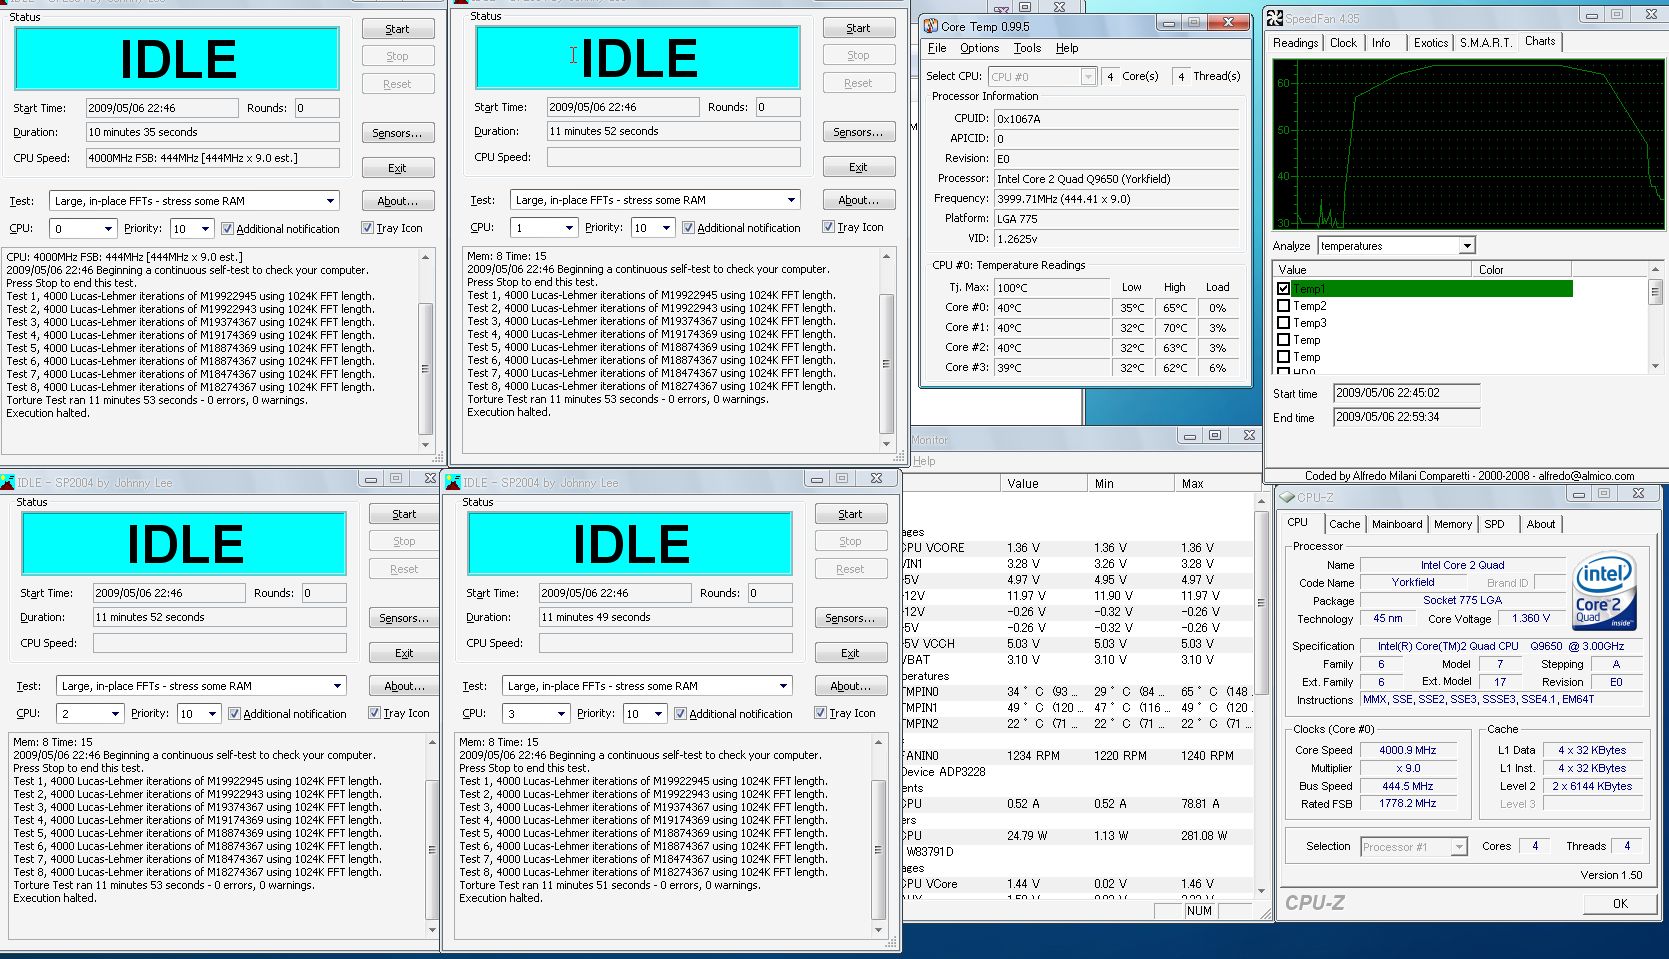Click Help menu in hardware monitor window

coord(924,461)
